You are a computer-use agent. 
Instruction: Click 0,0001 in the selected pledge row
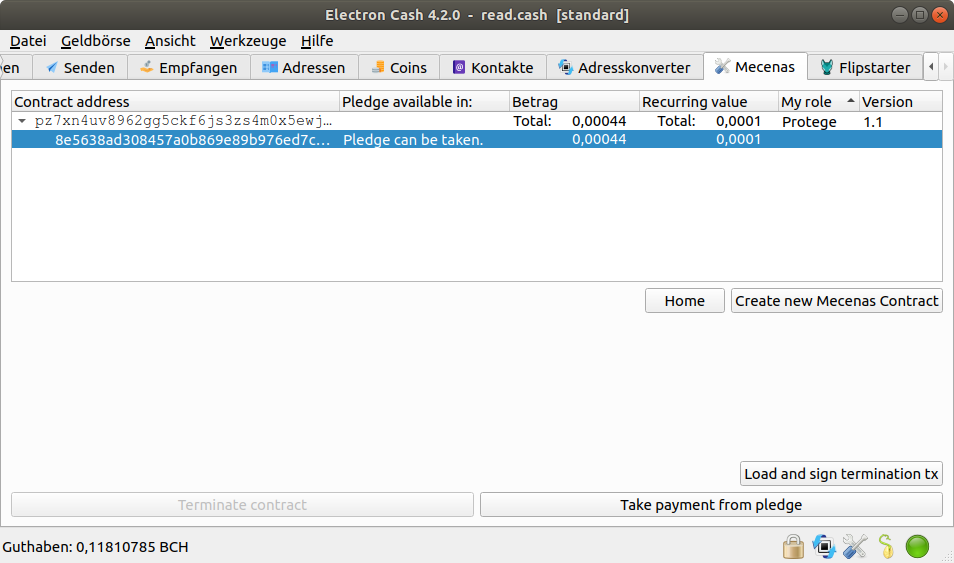(738, 139)
